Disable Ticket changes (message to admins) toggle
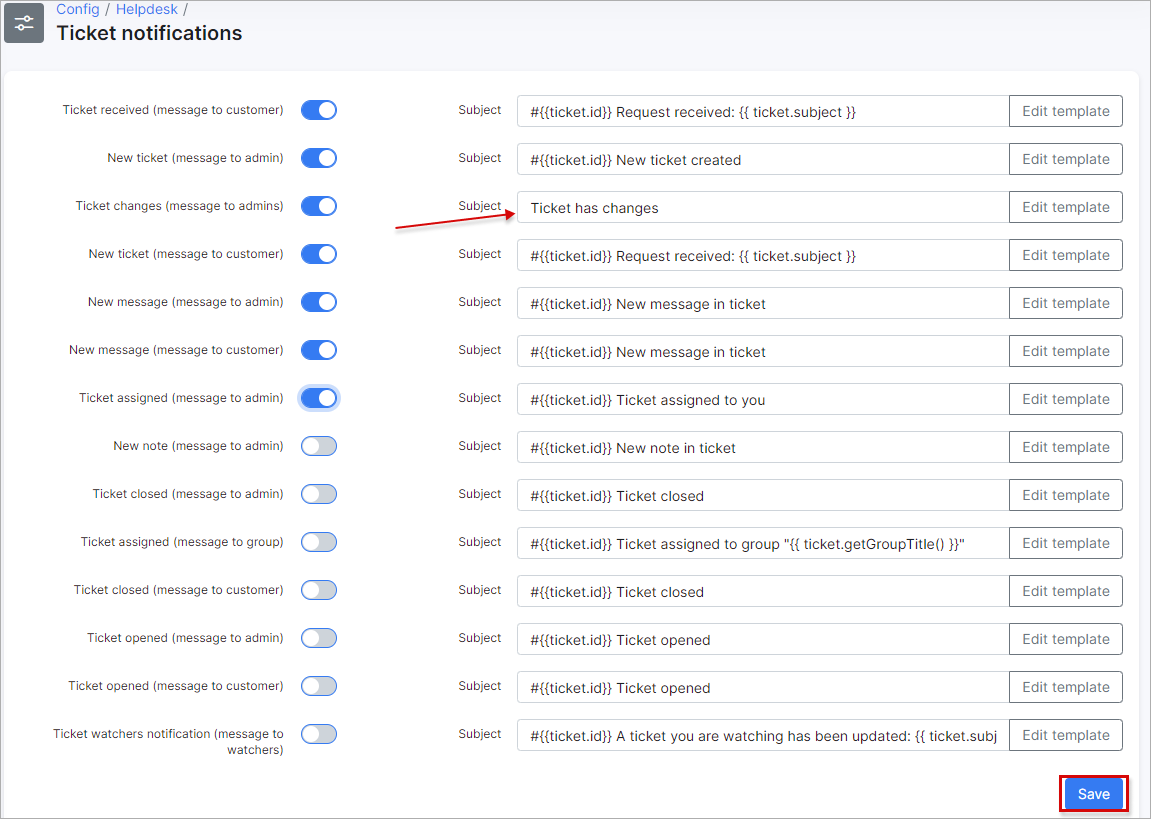Image resolution: width=1151 pixels, height=820 pixels. (x=318, y=206)
